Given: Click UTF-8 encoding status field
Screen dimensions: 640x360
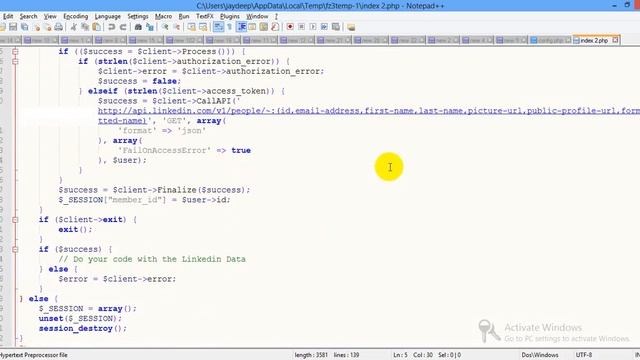Looking at the screenshot, I should tap(584, 355).
